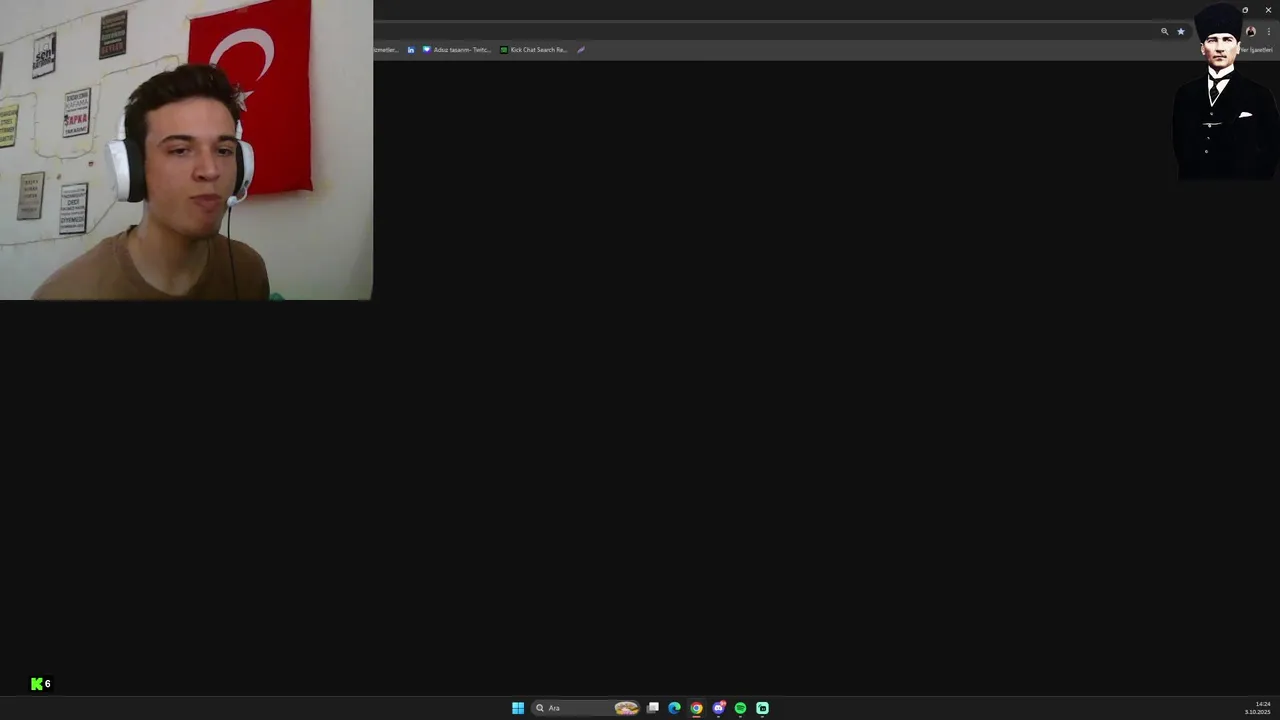Image resolution: width=1280 pixels, height=720 pixels.
Task: Open Discord from the taskbar
Action: point(718,708)
